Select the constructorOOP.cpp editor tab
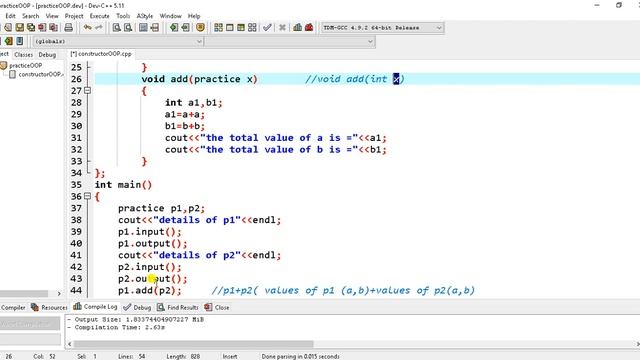 coord(101,54)
